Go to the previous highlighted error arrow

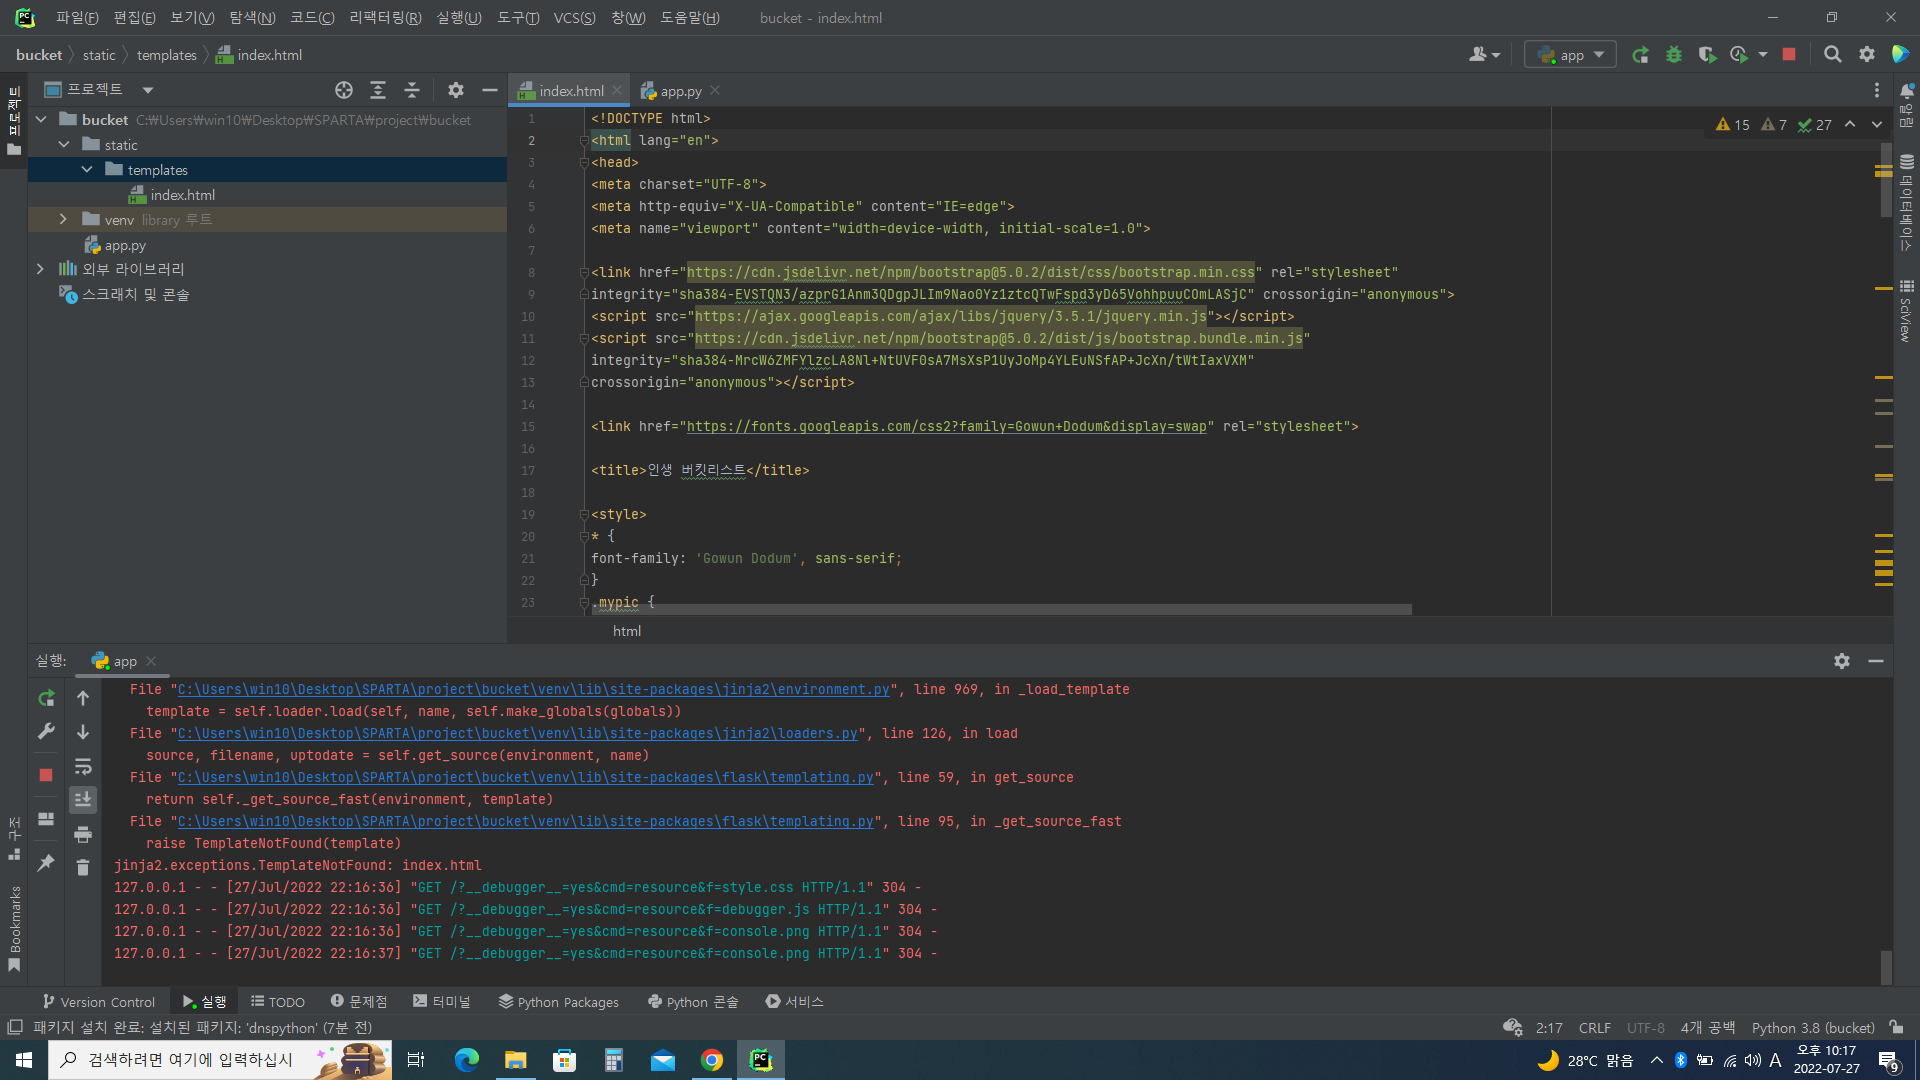(1850, 125)
